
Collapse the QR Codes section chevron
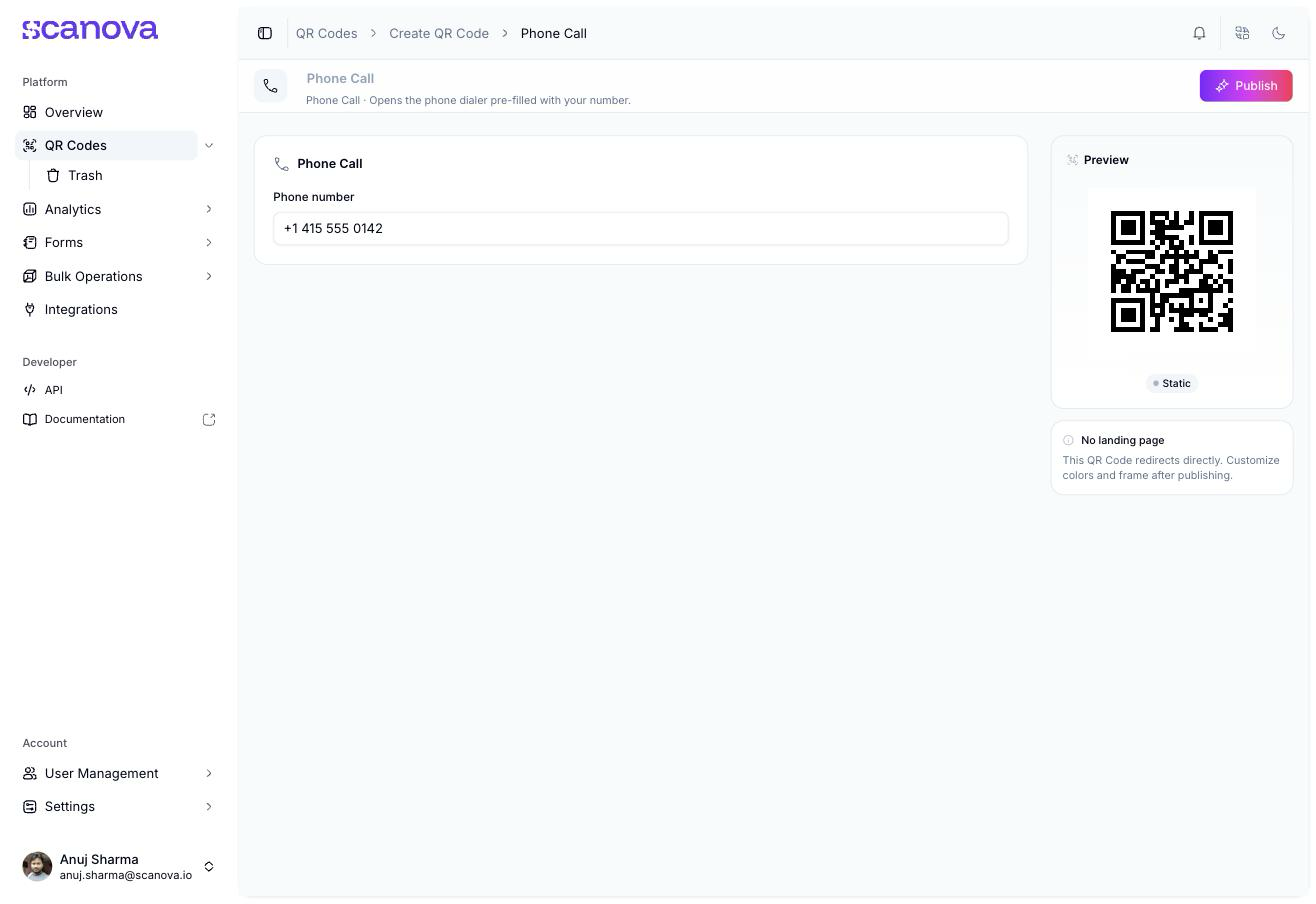(x=209, y=145)
